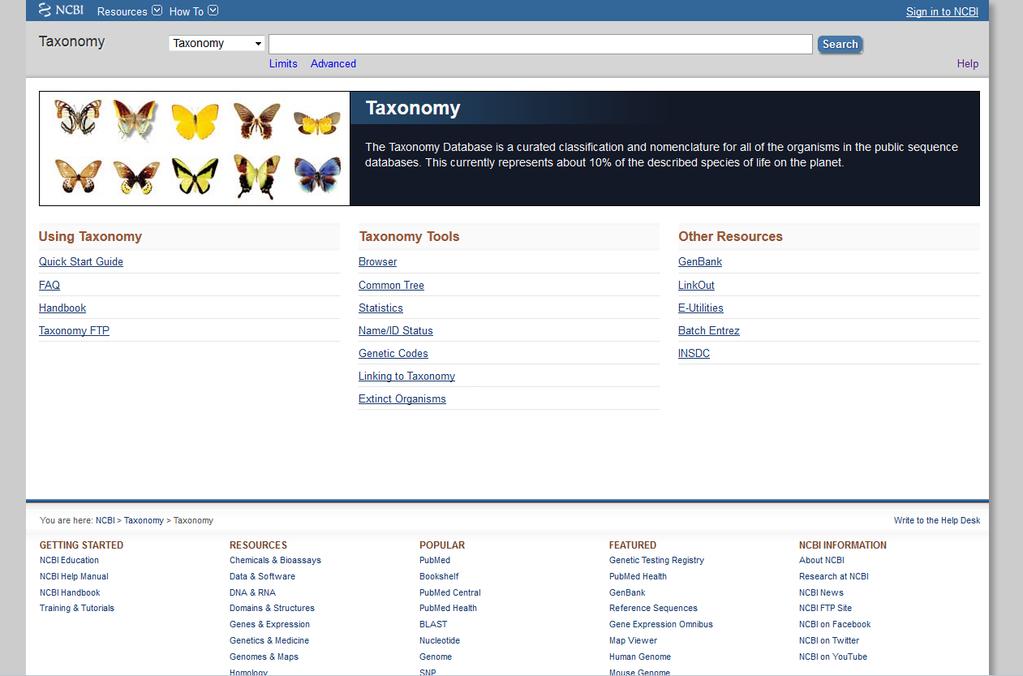This screenshot has height=676, width=1023.
Task: Open Genomes & Maps link
Action: [264, 657]
